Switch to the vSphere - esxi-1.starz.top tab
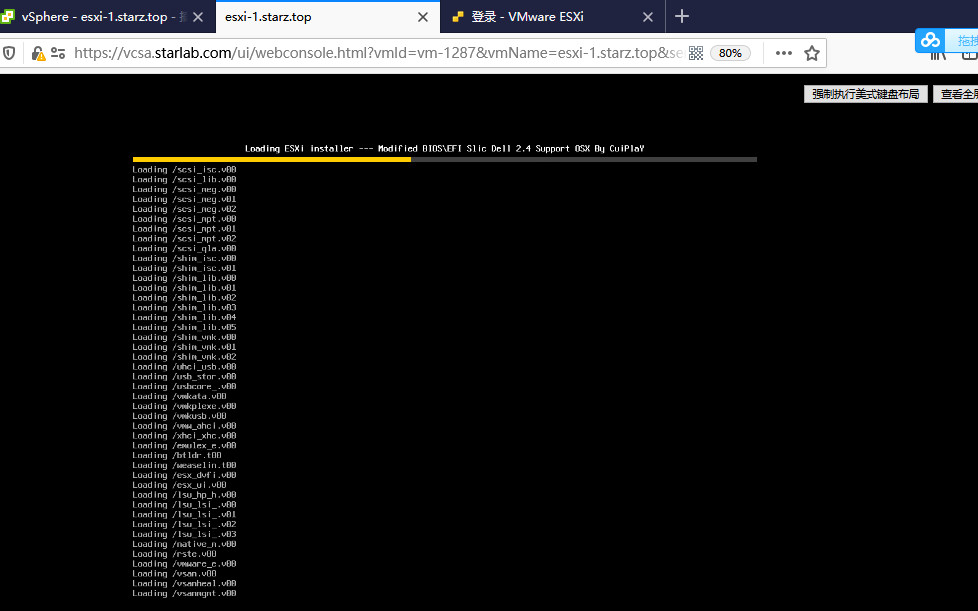The width and height of the screenshot is (978, 611). click(x=107, y=17)
